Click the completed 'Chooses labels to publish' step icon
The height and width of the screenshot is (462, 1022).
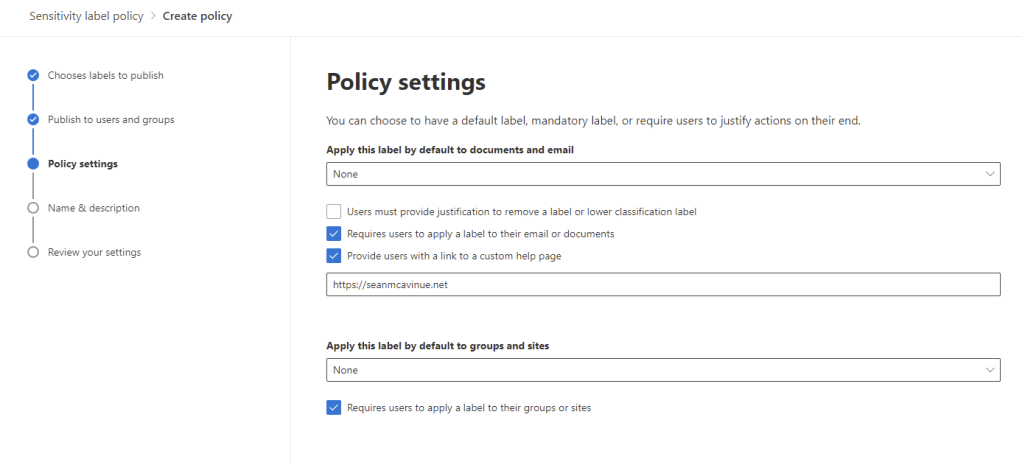33,75
